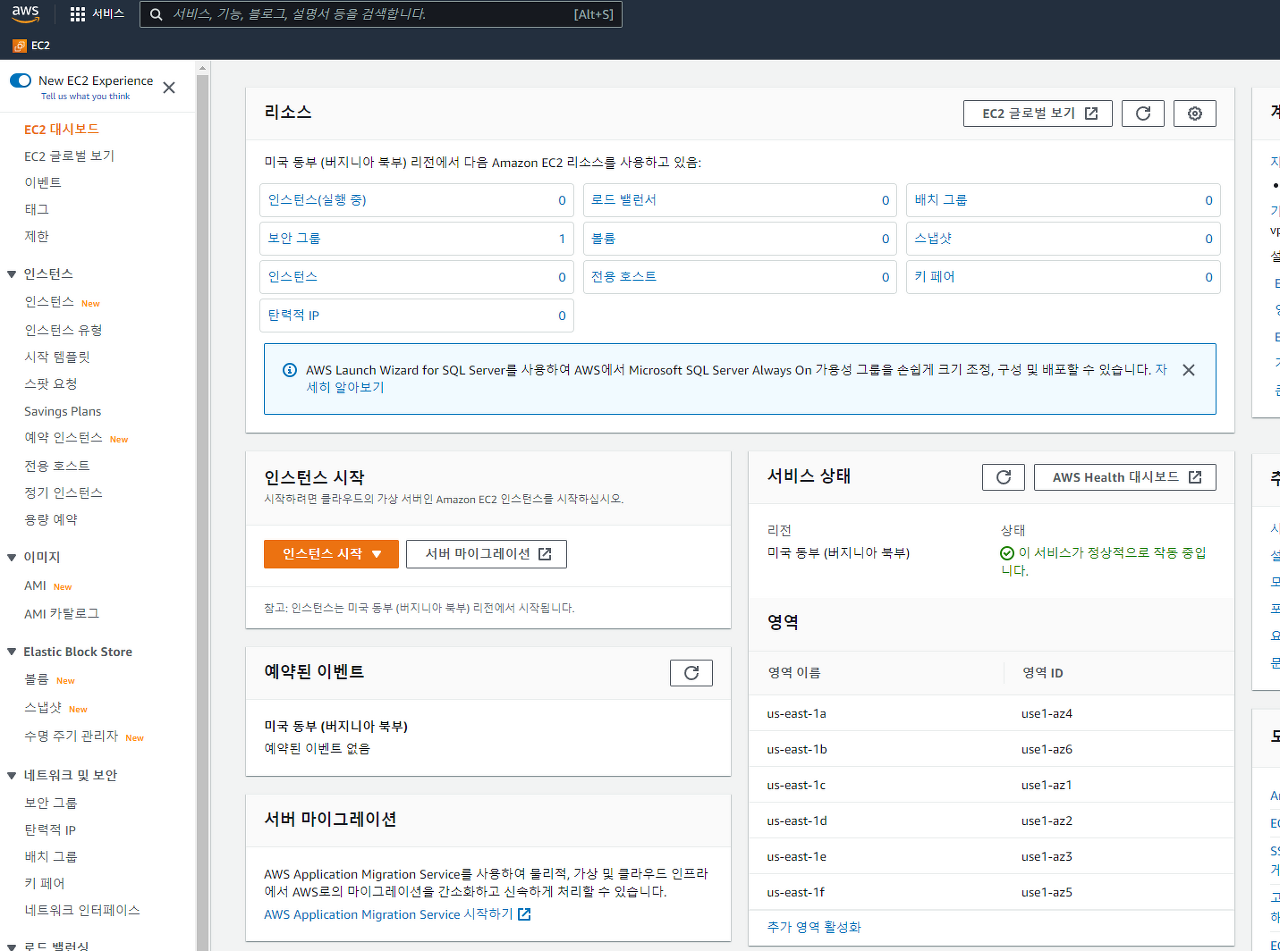1280x951 pixels.
Task: Open 키 페어 resource card
Action: point(1063,277)
